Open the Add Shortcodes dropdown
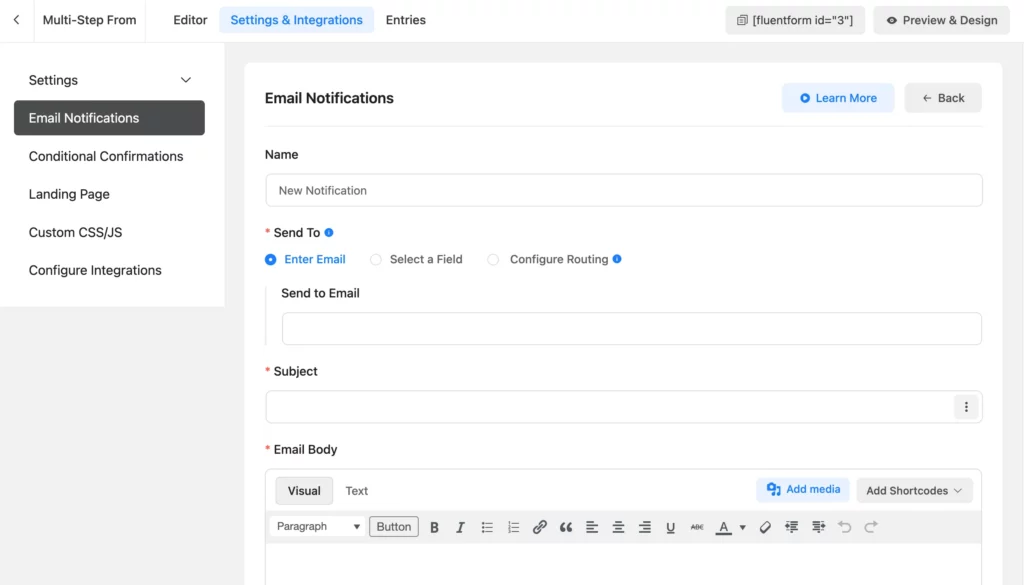The image size is (1024, 585). (913, 490)
